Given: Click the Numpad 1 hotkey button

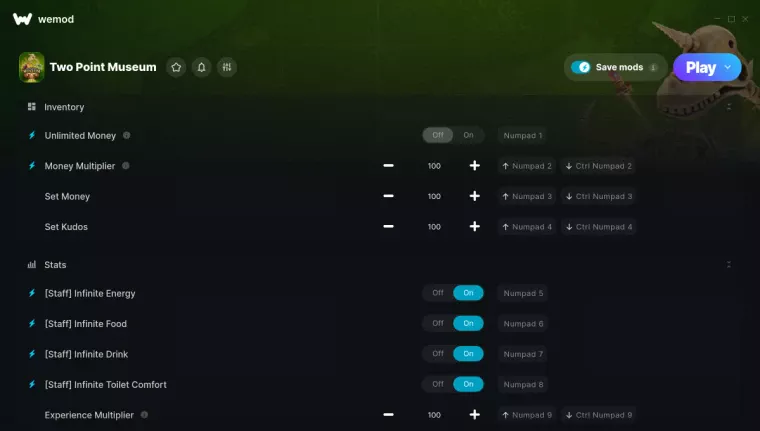Looking at the screenshot, I should (522, 136).
